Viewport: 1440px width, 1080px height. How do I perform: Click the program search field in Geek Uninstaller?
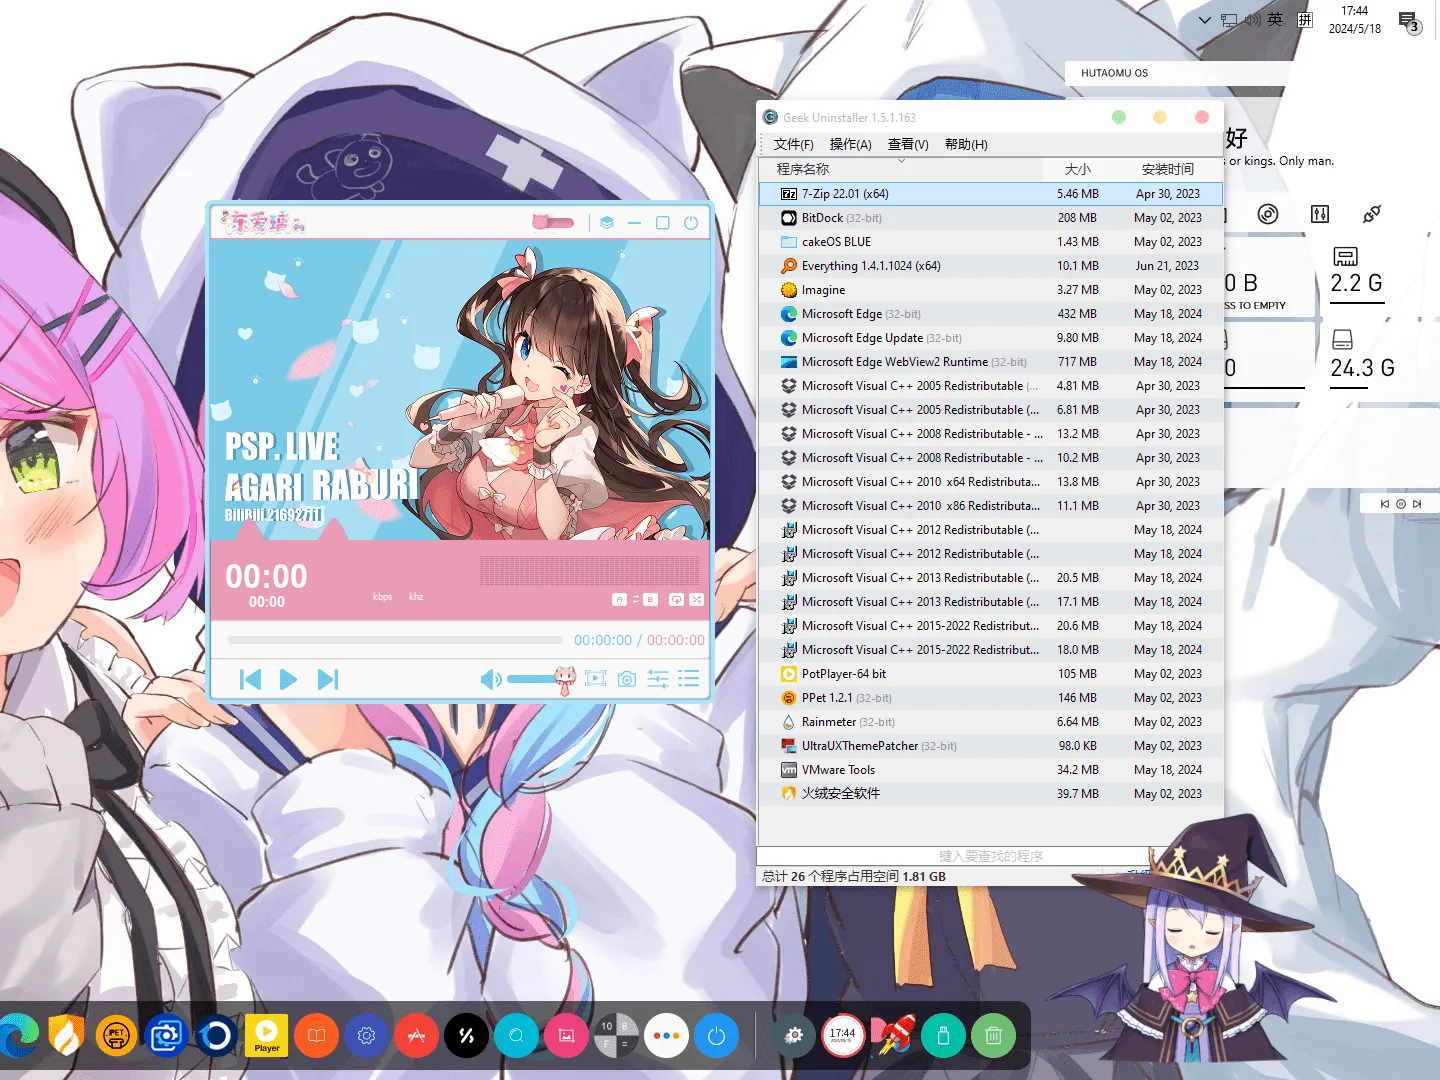(x=950, y=856)
